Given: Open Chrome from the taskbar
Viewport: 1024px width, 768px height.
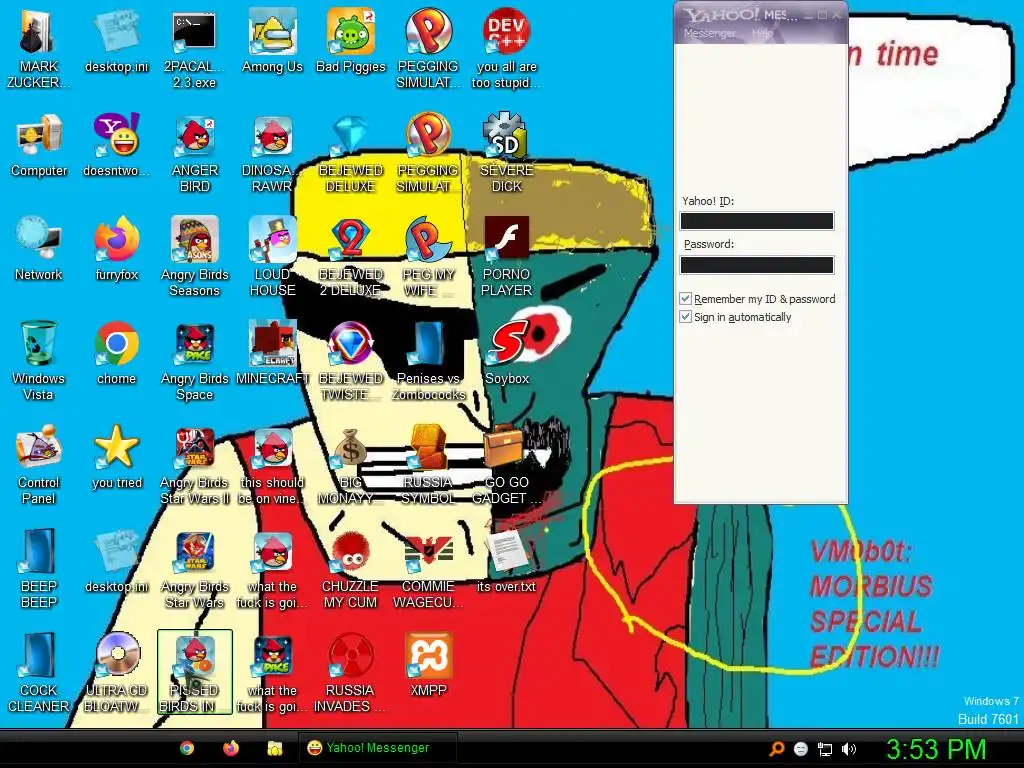Looking at the screenshot, I should pyautogui.click(x=187, y=748).
